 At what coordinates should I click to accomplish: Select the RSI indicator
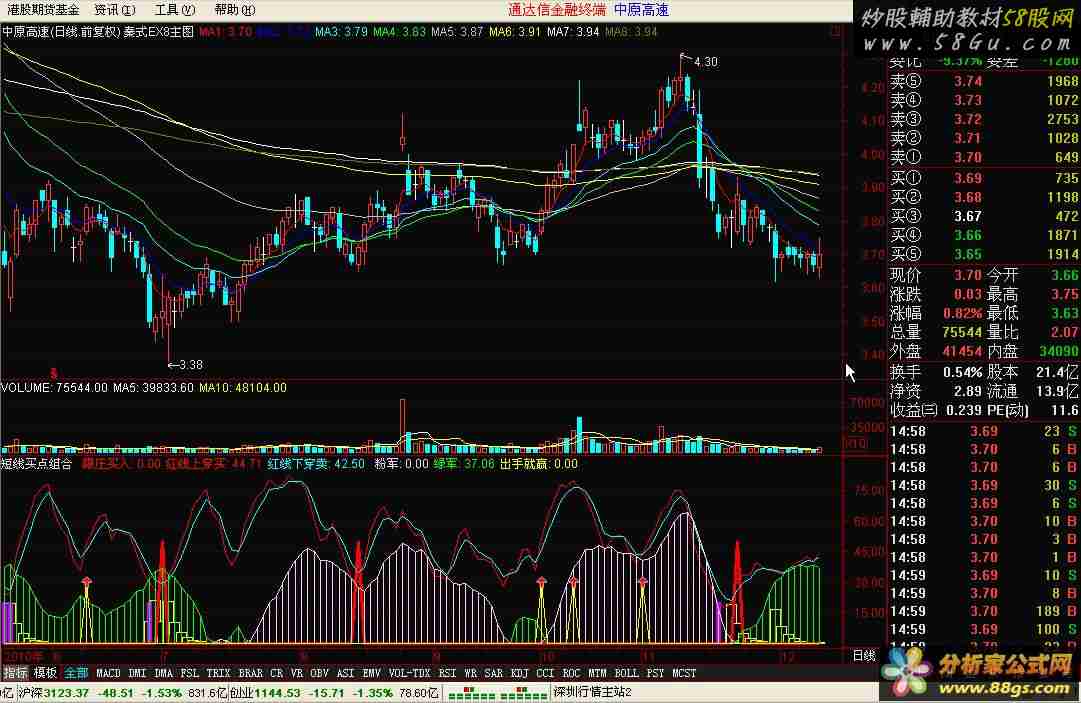click(x=447, y=673)
